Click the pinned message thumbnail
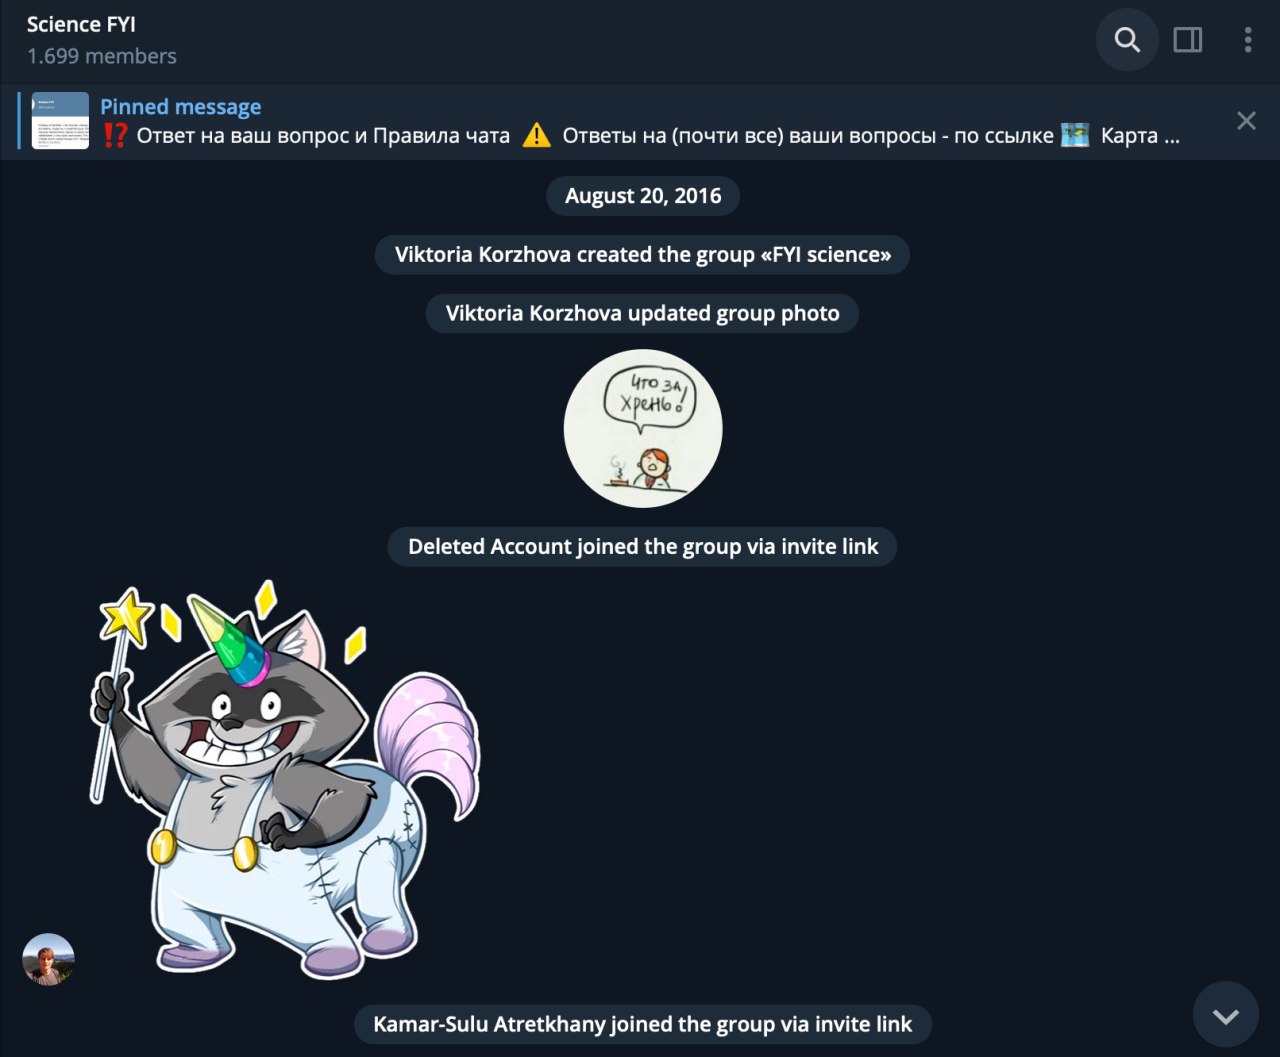 (x=60, y=121)
